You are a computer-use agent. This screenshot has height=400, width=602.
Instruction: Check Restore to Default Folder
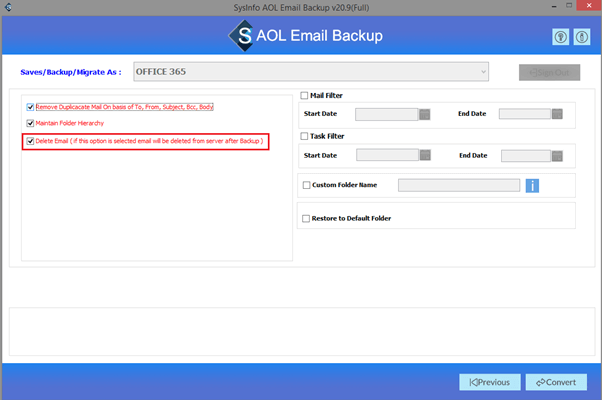point(306,218)
